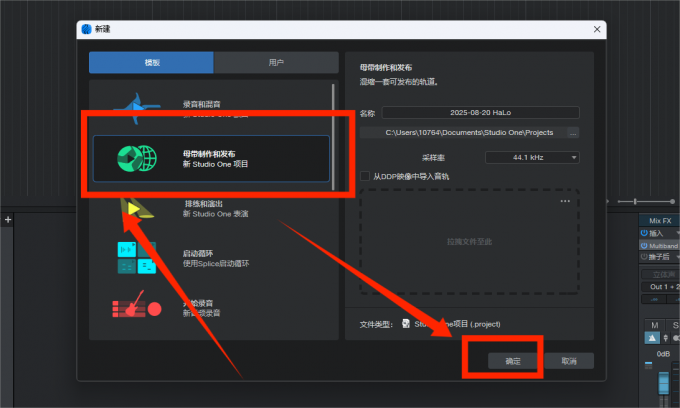The height and width of the screenshot is (408, 680).
Task: Choose 录音和混音 template text
Action: [201, 104]
